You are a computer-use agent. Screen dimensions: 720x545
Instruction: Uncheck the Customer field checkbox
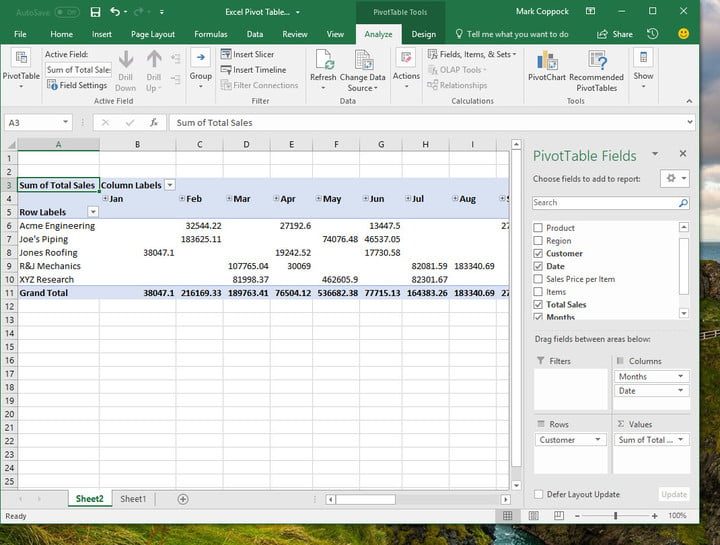(539, 254)
